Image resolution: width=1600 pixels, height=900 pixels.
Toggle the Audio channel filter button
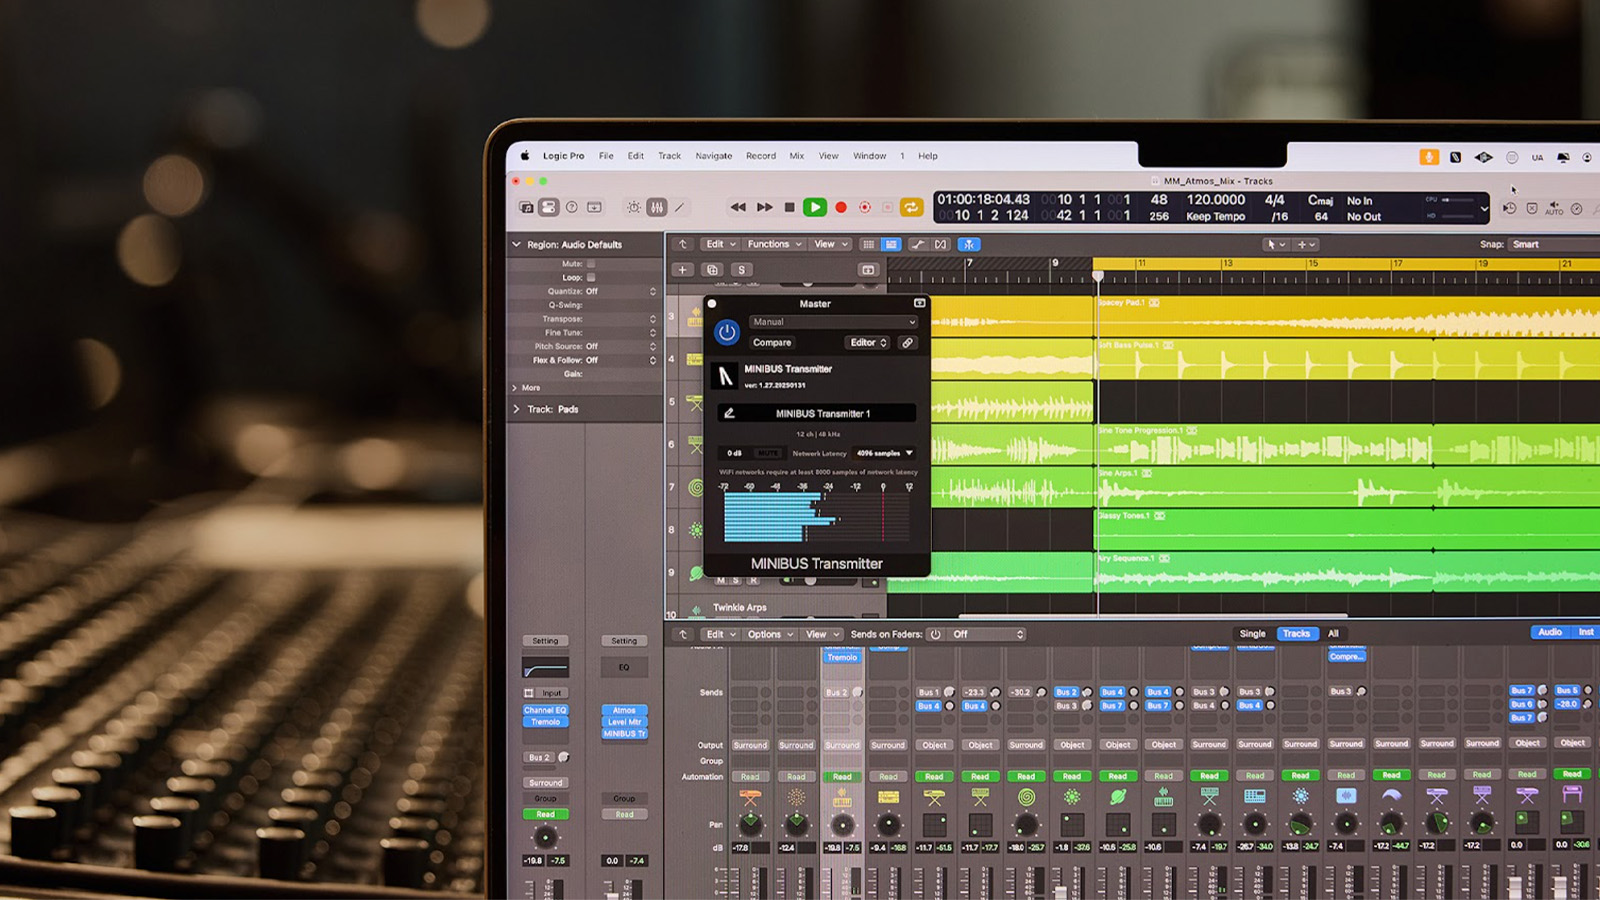point(1550,632)
